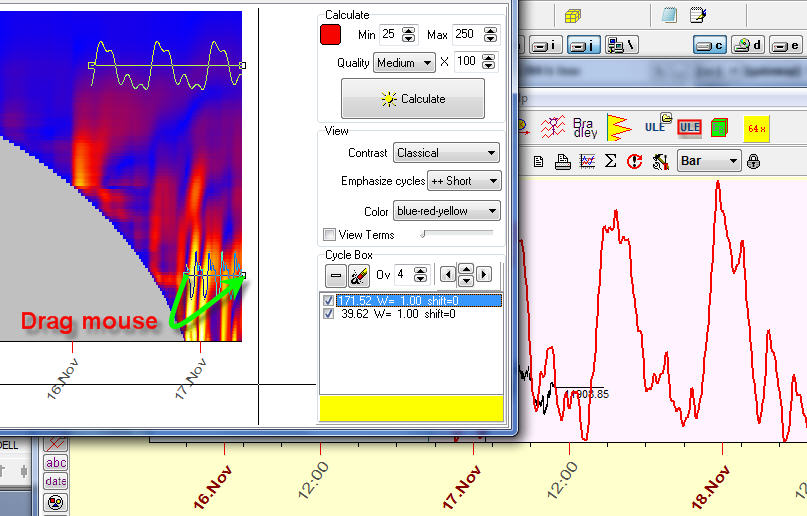This screenshot has height=516, width=807.
Task: Uncheck the 171.52 cycle checkbox
Action: pos(330,300)
